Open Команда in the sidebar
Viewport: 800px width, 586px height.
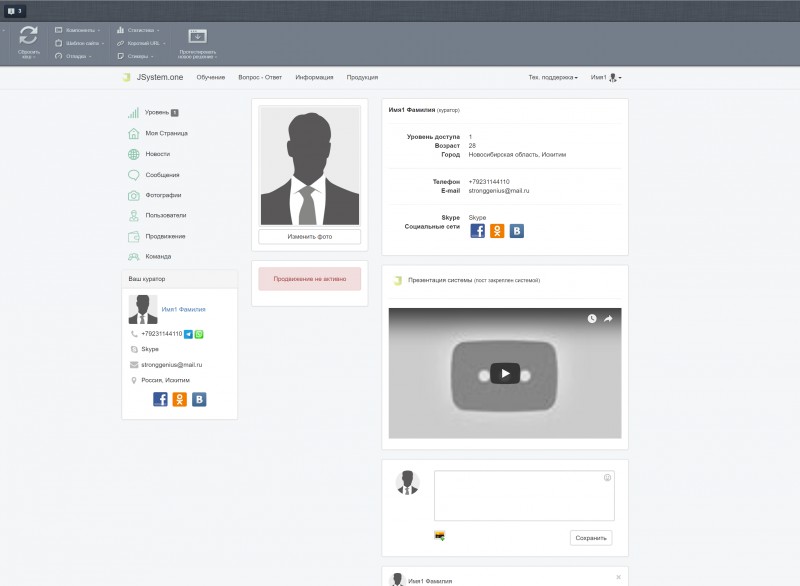pos(149,257)
